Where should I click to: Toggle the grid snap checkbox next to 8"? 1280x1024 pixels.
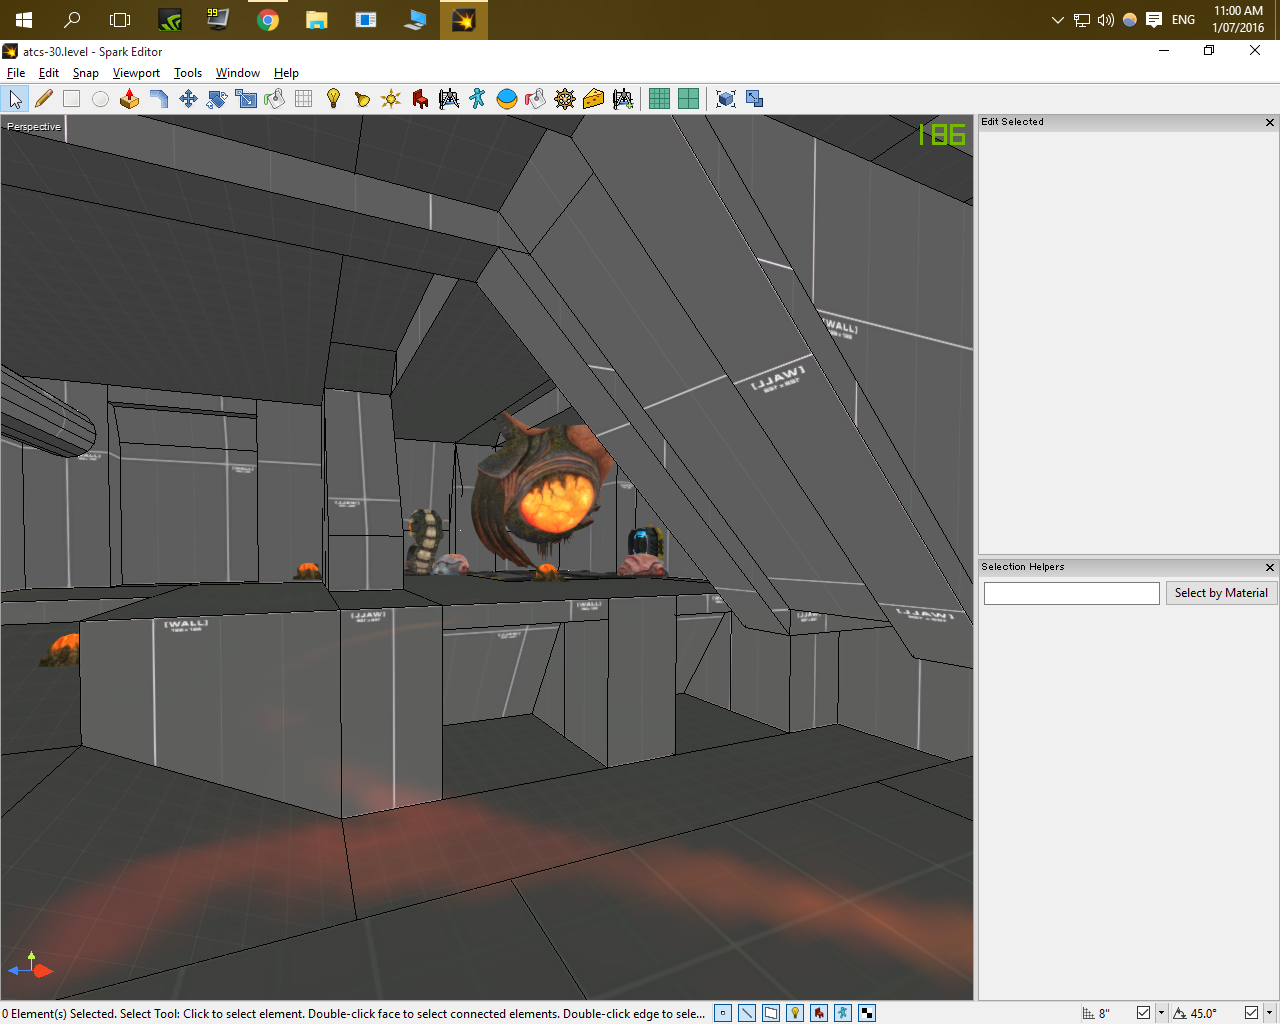[1143, 1013]
